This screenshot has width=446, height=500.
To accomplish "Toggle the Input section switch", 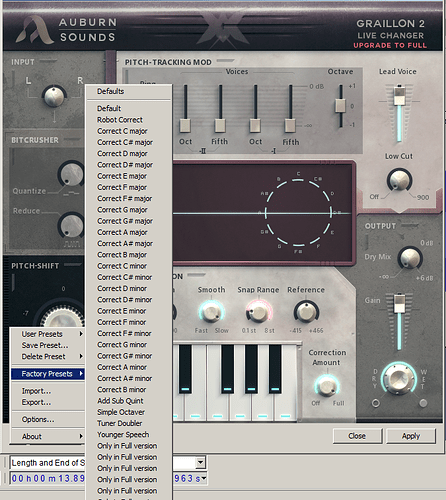I will (48, 61).
